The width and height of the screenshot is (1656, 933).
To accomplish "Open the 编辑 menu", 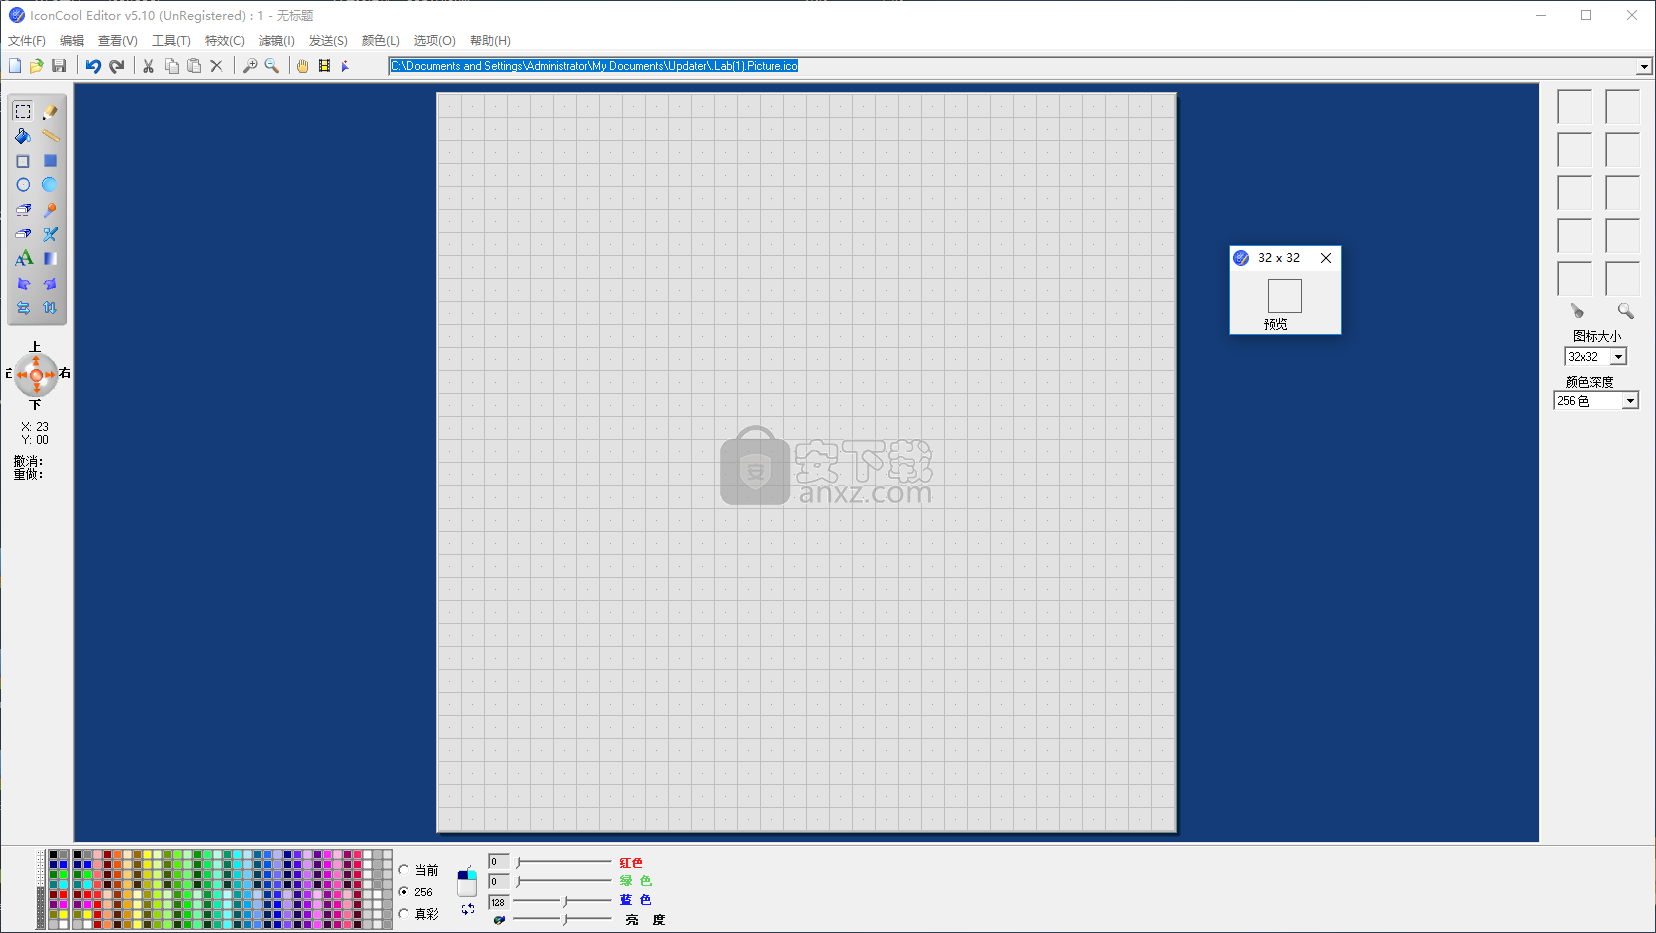I will tap(72, 41).
